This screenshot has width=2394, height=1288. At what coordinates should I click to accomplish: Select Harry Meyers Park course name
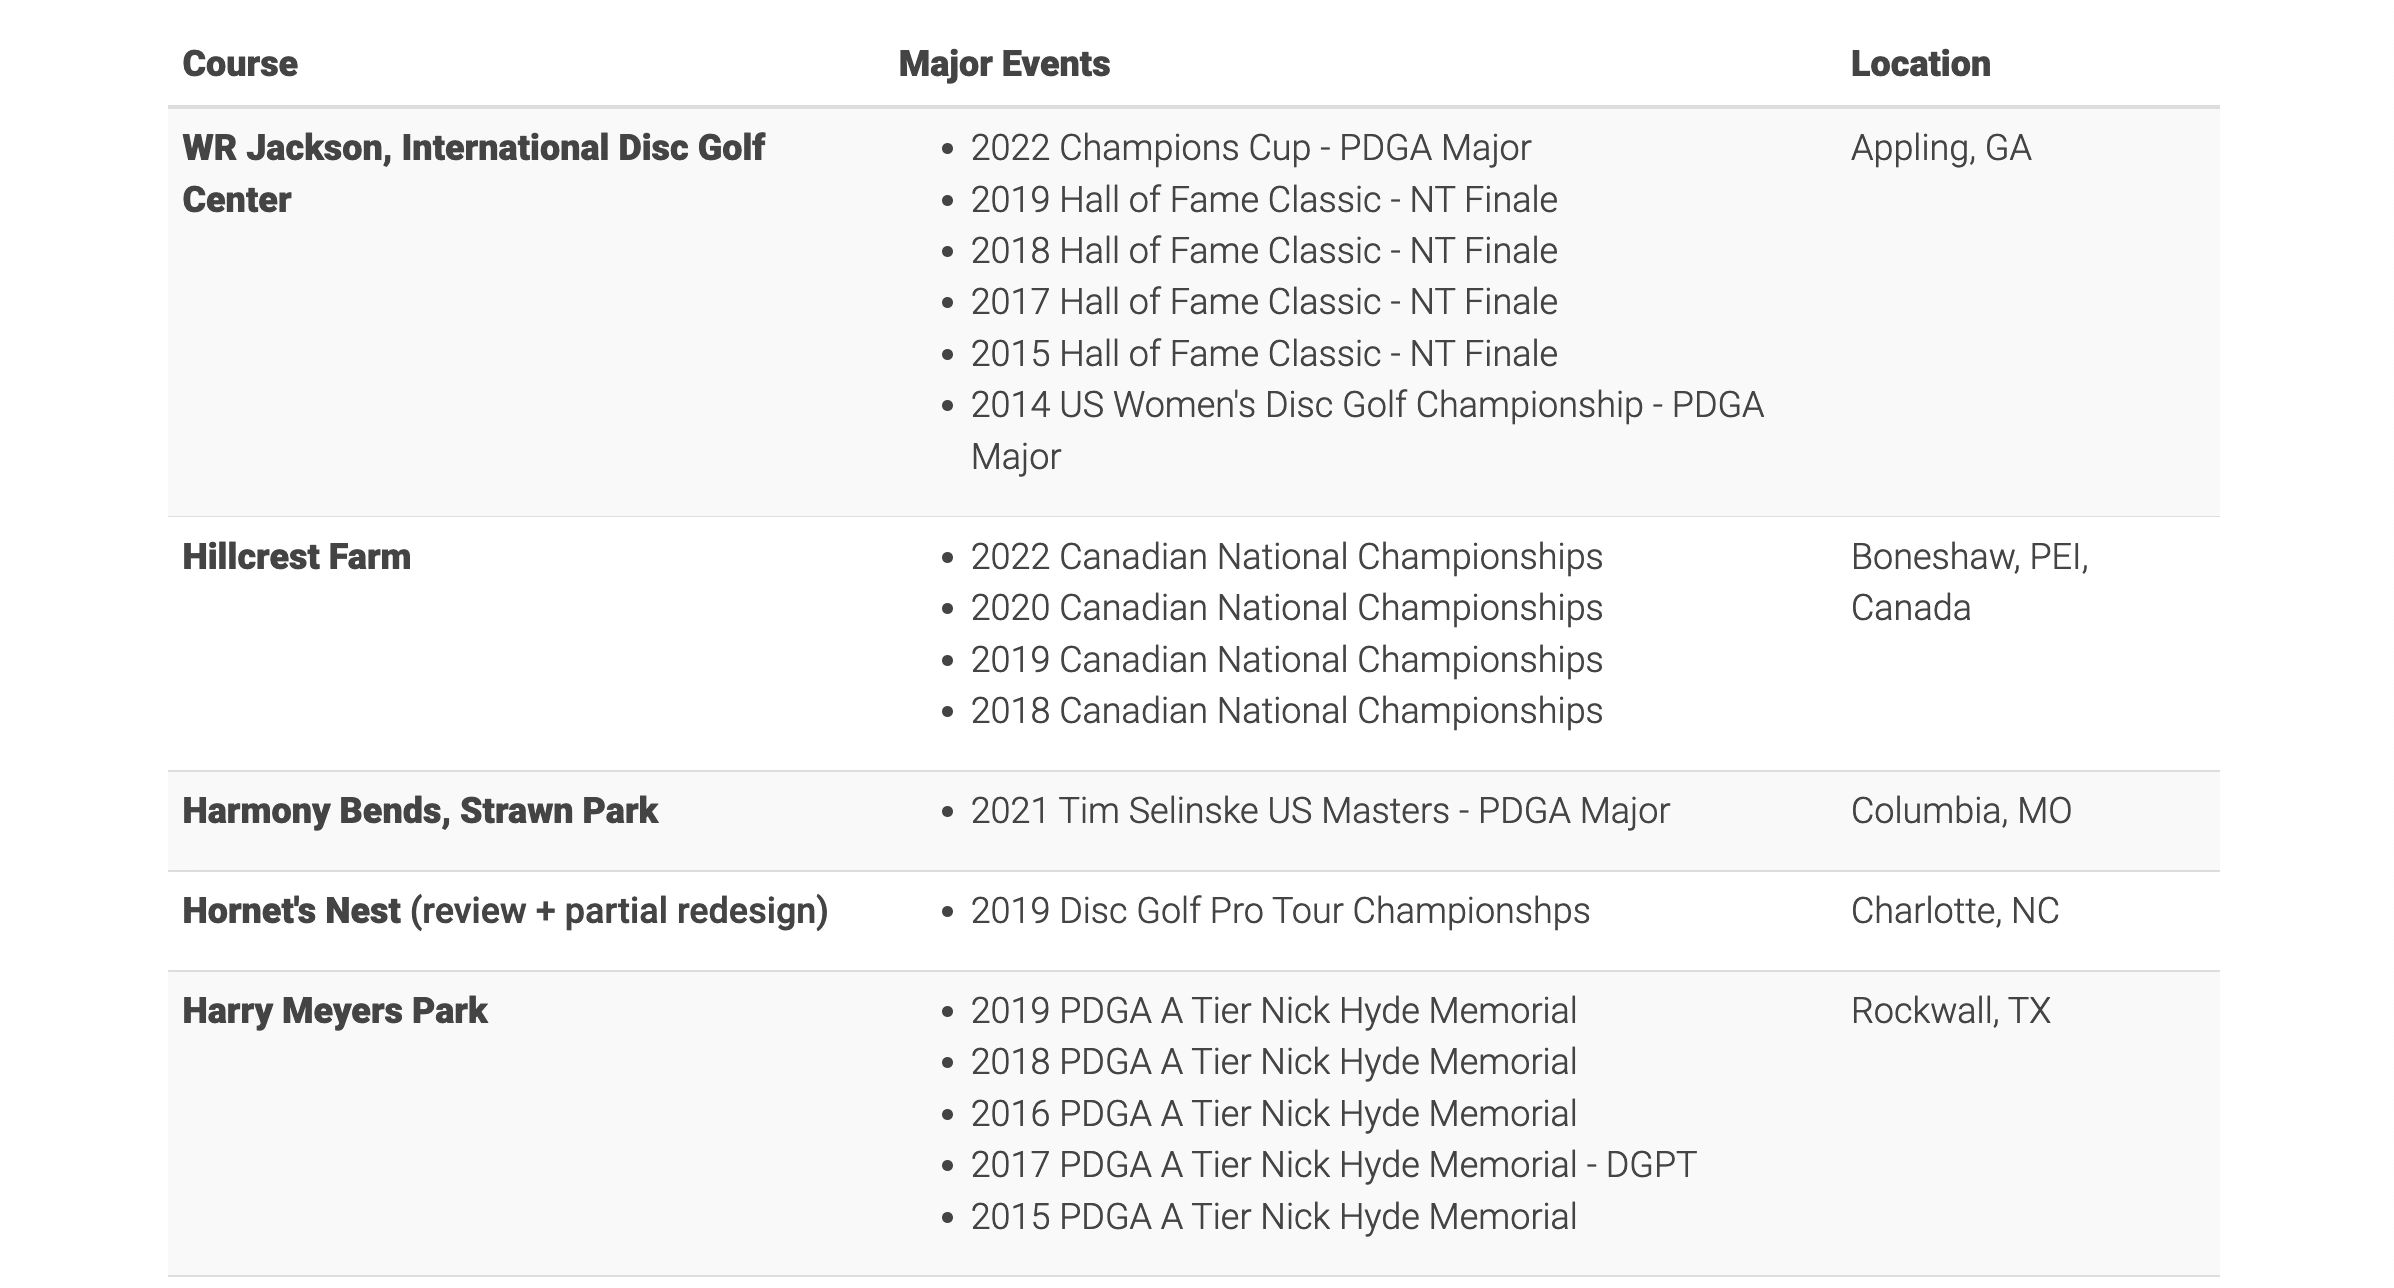click(335, 1011)
